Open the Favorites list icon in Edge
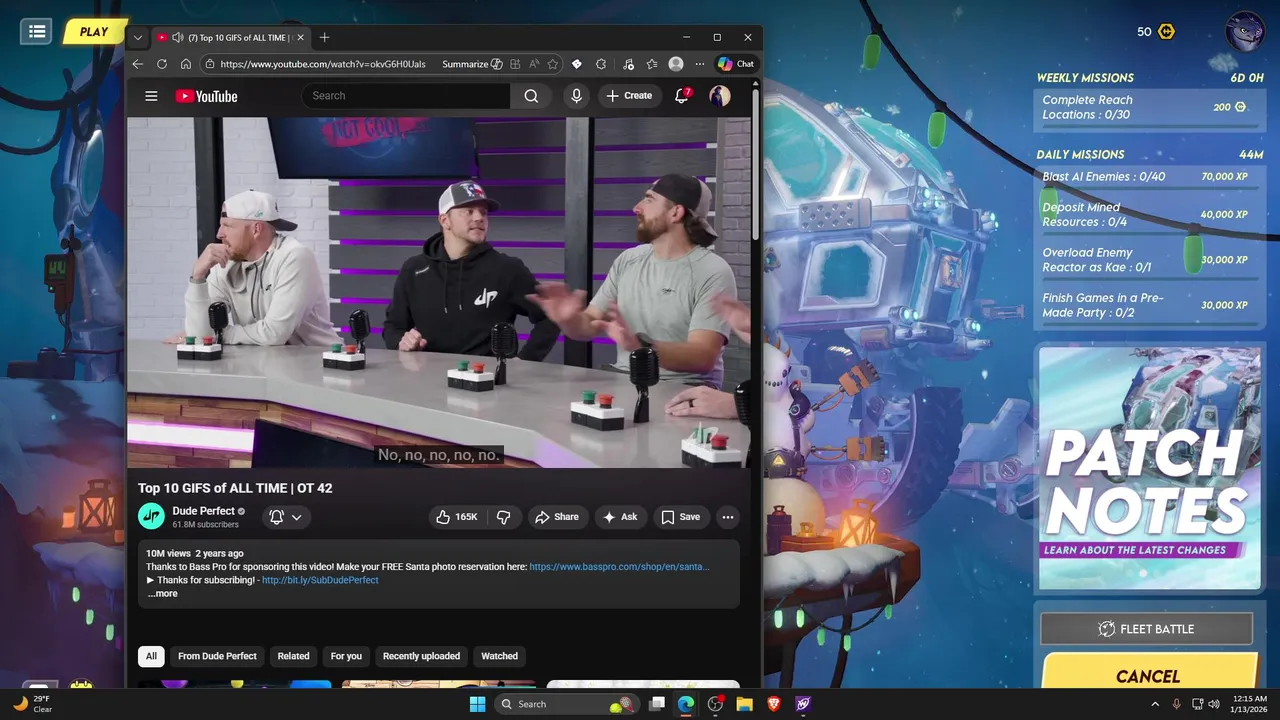Screen dimensions: 1280x720 tap(652, 64)
